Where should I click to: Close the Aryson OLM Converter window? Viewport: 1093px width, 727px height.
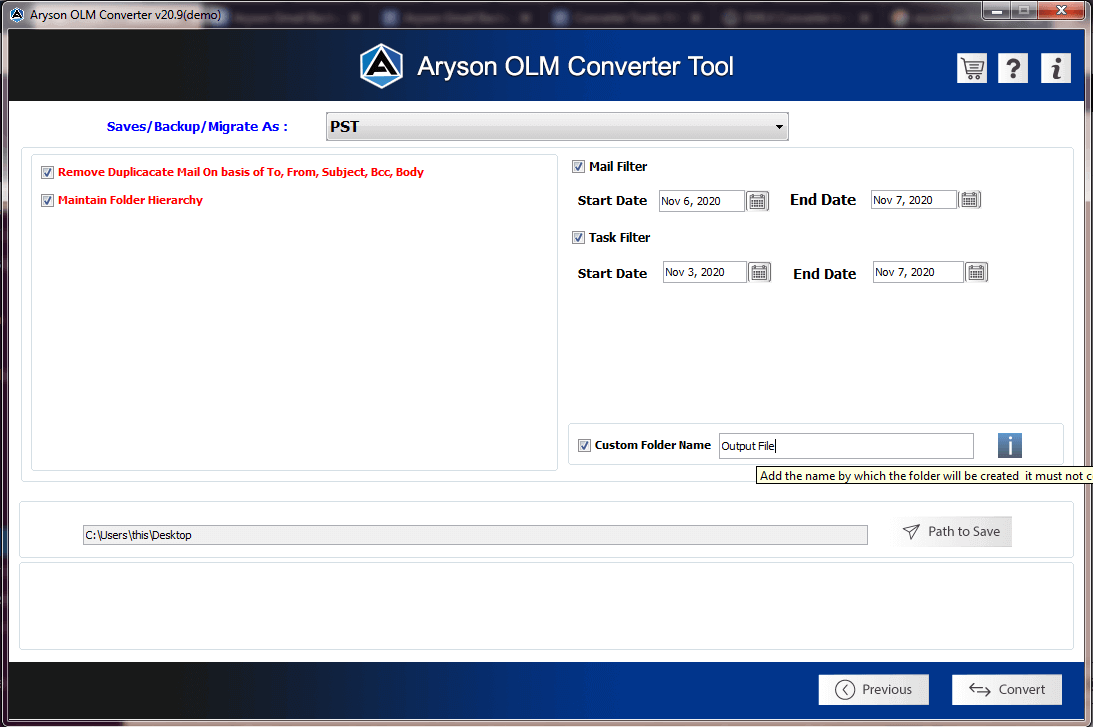pyautogui.click(x=1060, y=11)
